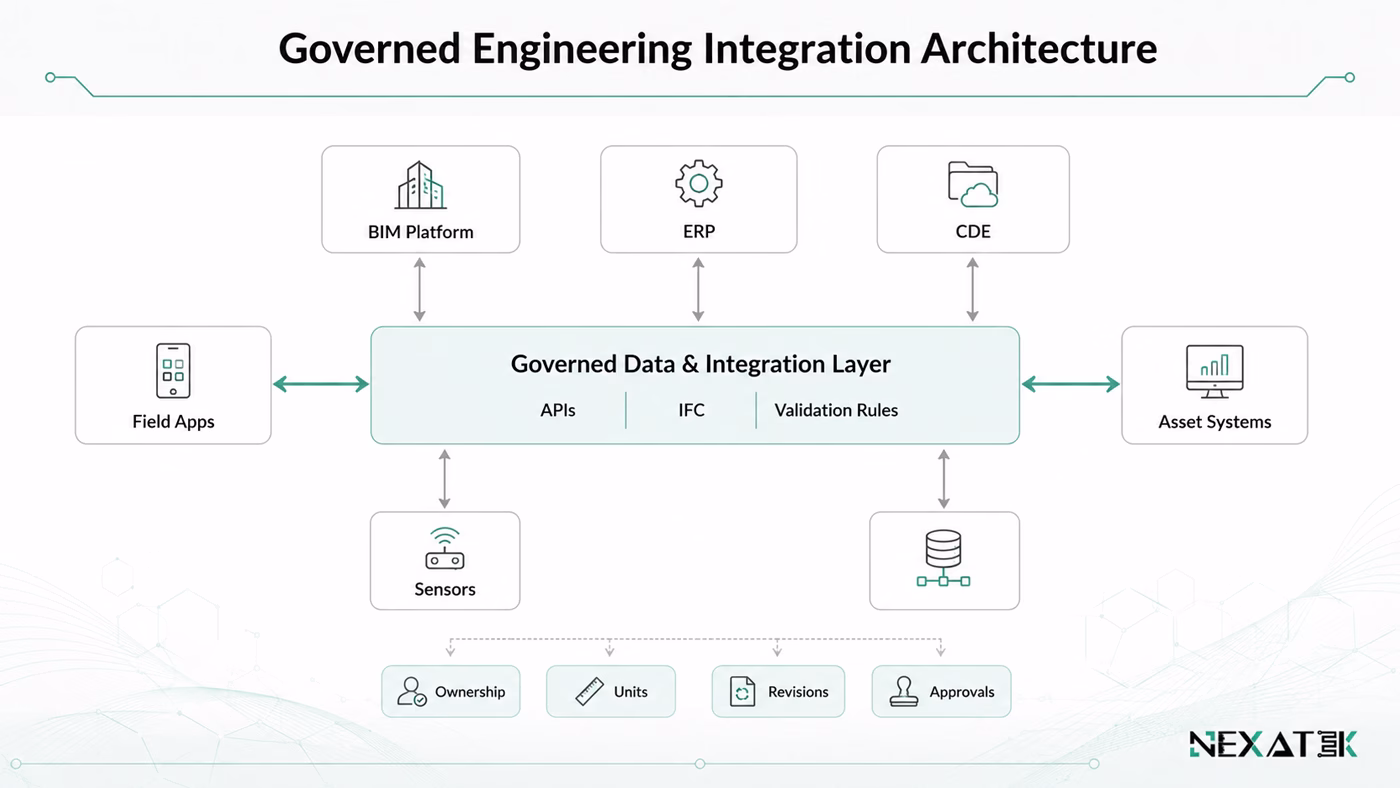Select the Field Apps label
Screen dimensions: 1400x788
tap(173, 422)
